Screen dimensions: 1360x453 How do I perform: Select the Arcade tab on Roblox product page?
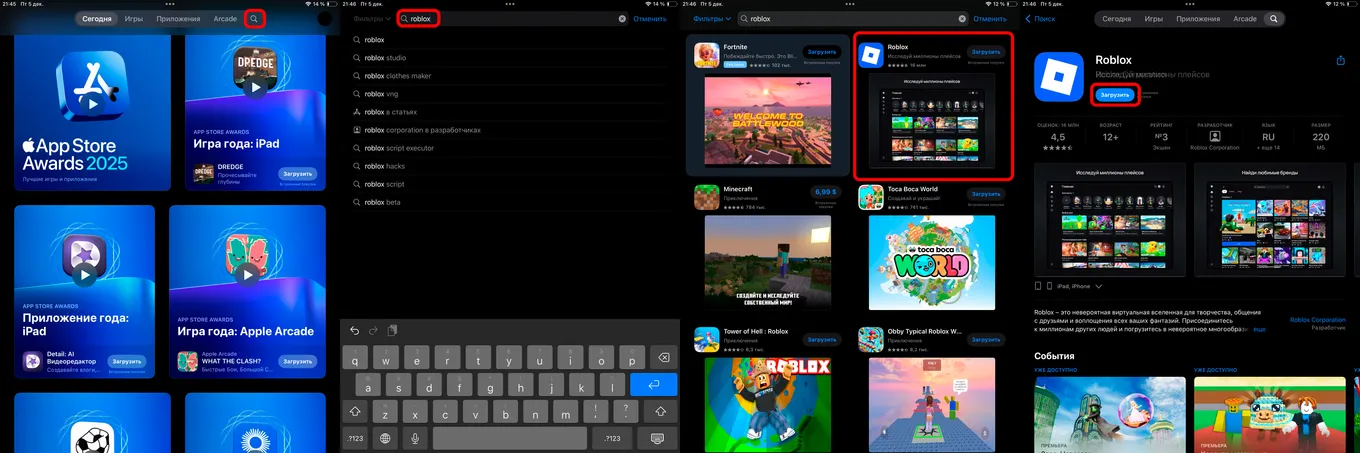(1245, 19)
